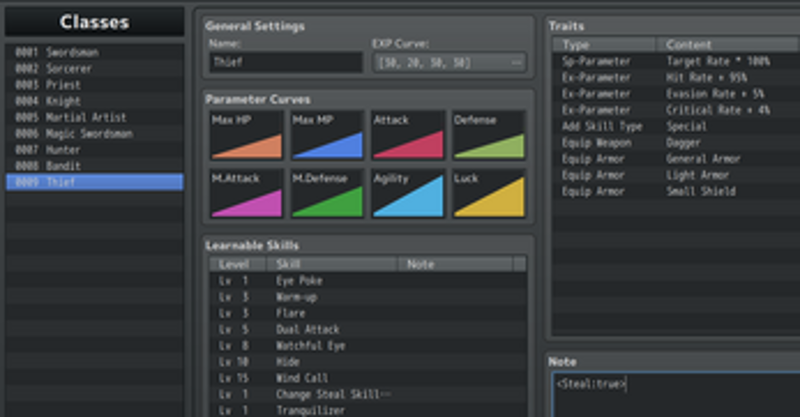This screenshot has height=417, width=800.
Task: Open the Max MP parameter curve
Action: pyautogui.click(x=328, y=135)
